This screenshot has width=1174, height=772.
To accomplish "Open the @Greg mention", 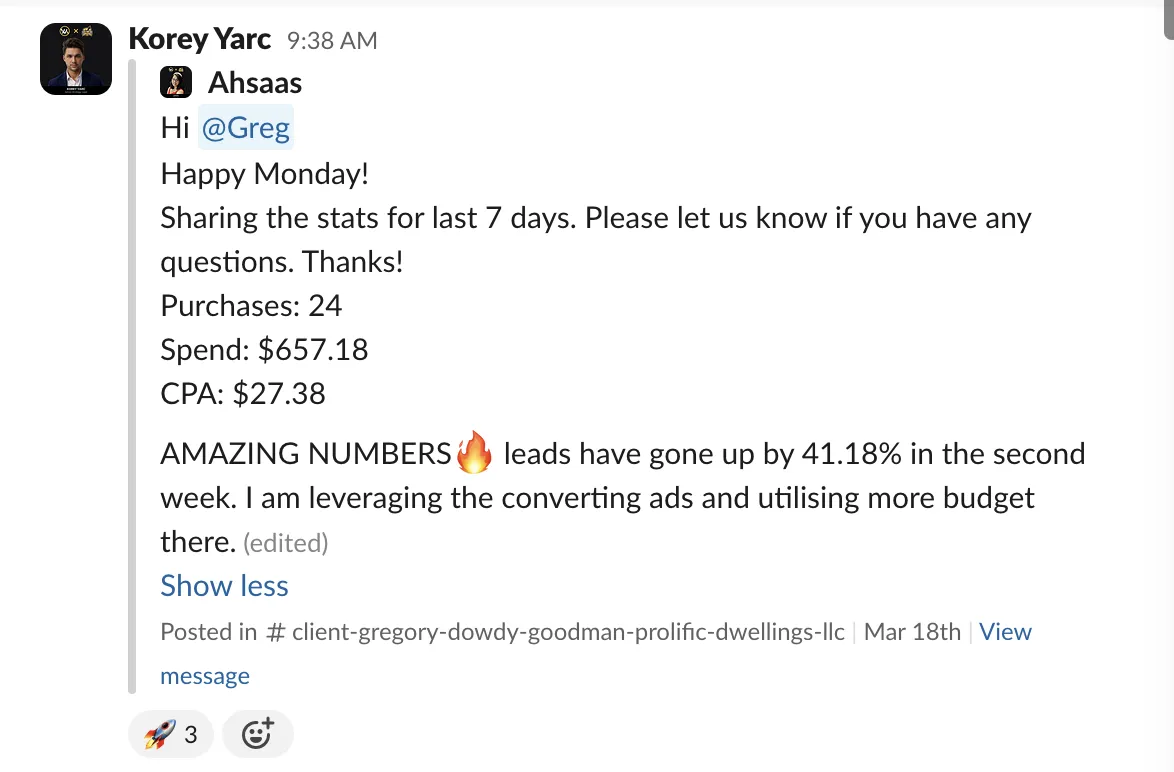I will (246, 128).
